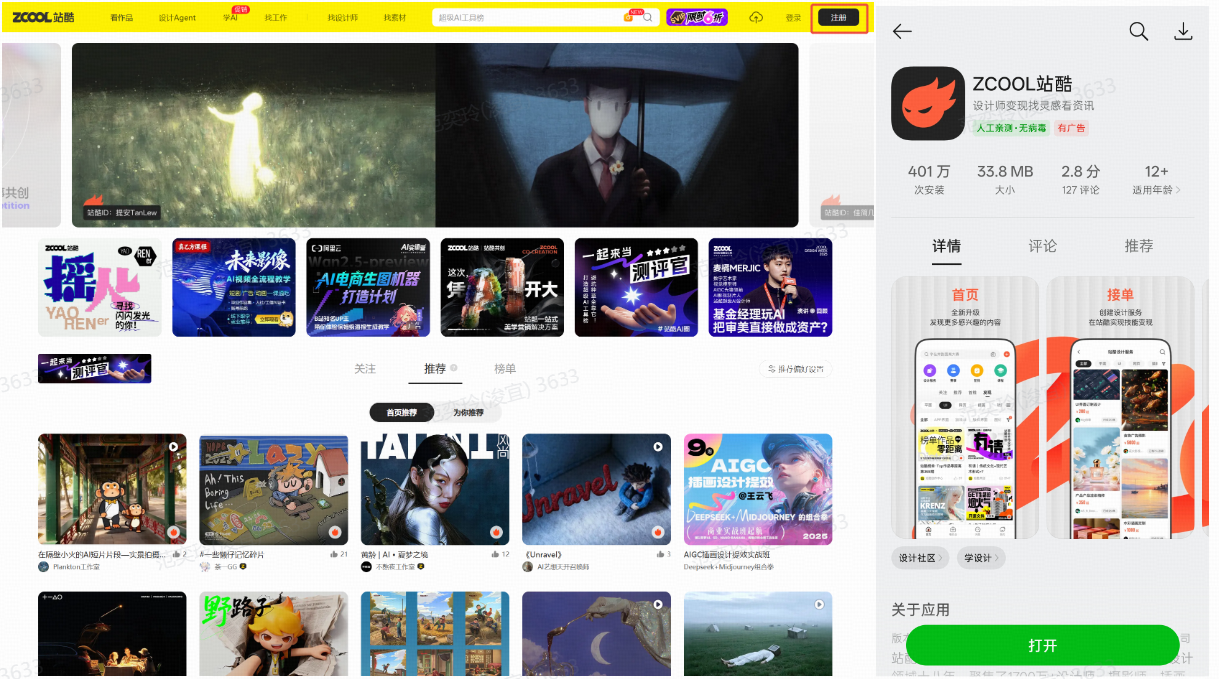Open the 野路子 figurine thumbnail
The width and height of the screenshot is (1219, 679).
pyautogui.click(x=273, y=634)
